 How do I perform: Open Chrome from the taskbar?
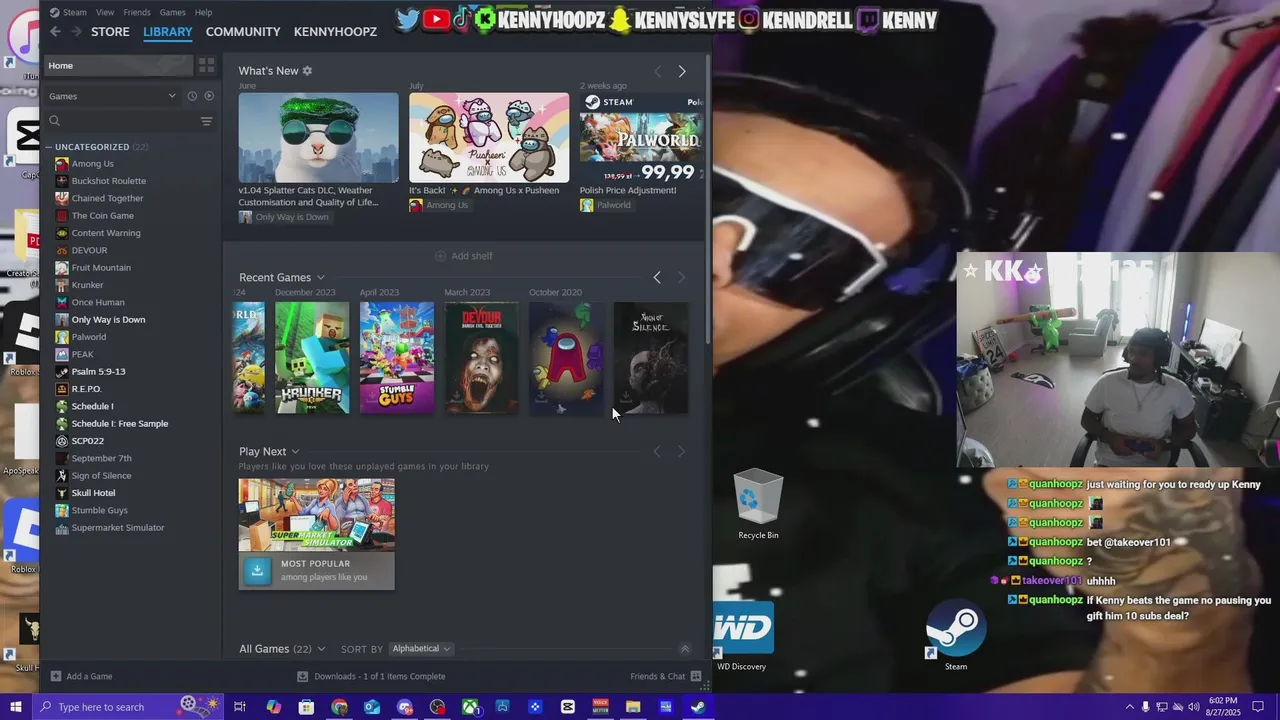point(339,707)
